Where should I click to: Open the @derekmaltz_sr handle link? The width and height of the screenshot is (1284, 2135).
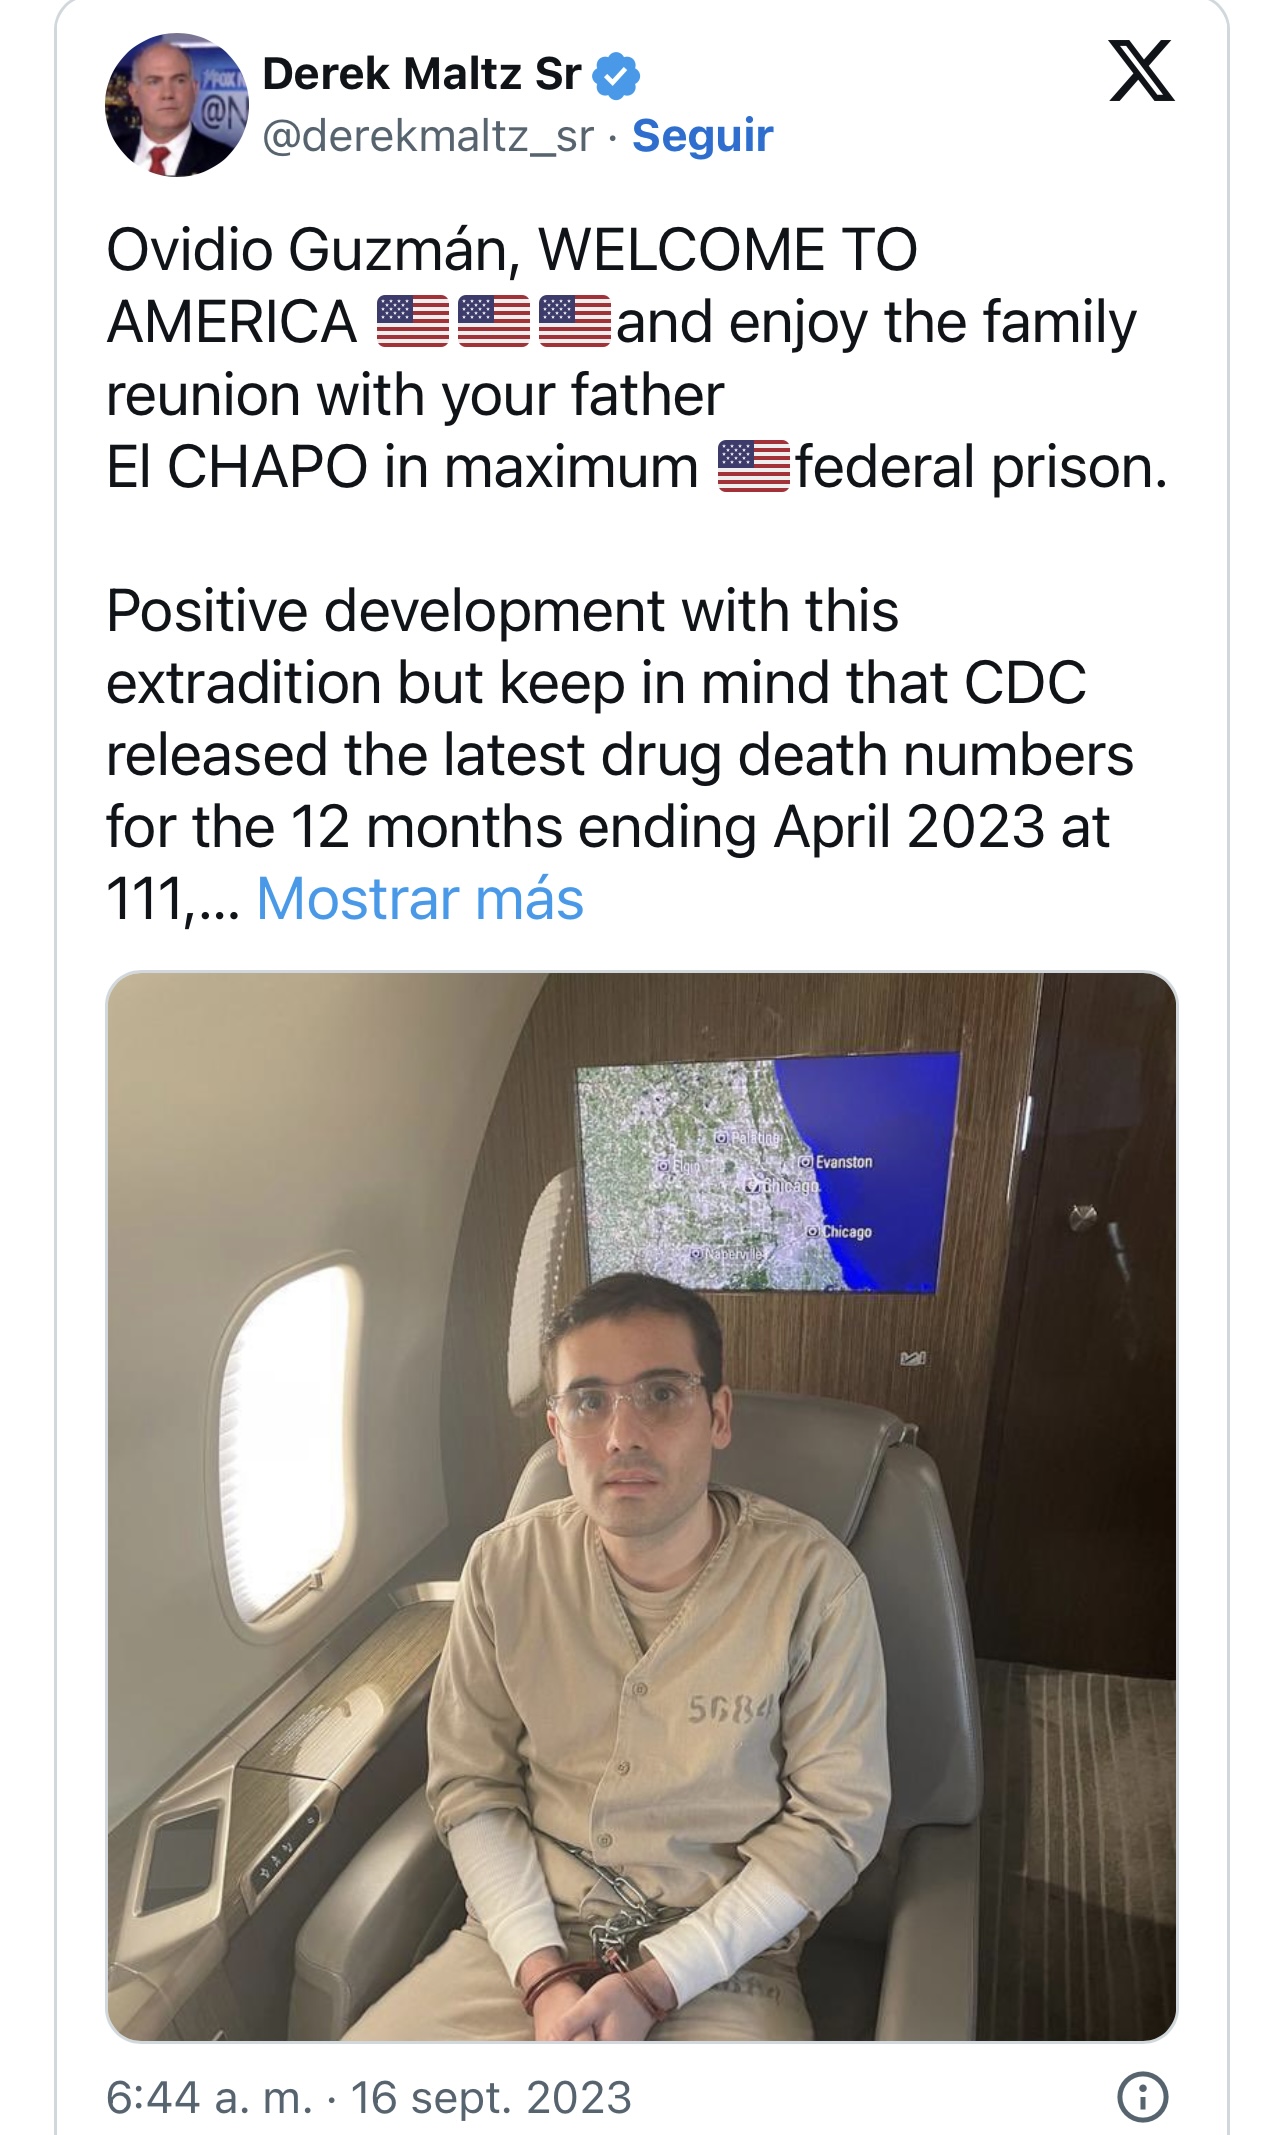[428, 136]
